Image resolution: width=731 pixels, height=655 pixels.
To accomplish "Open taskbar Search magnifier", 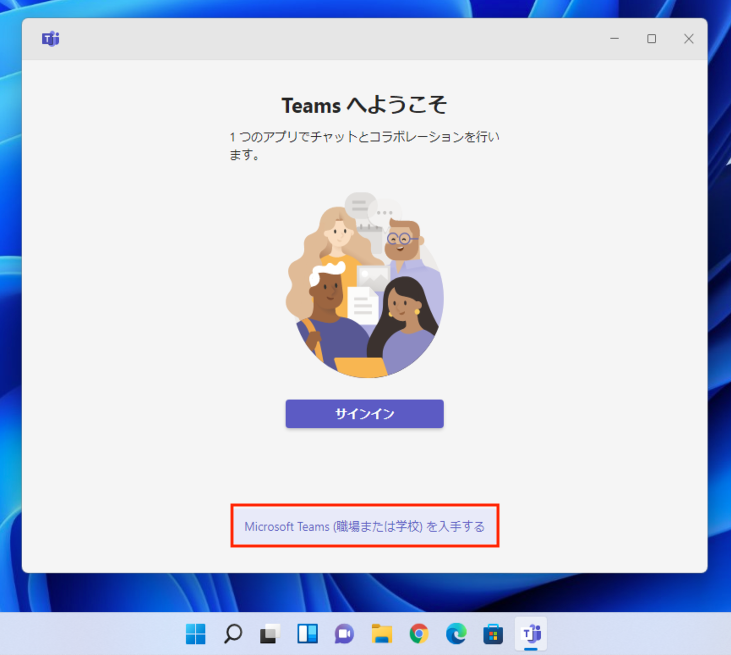I will click(x=233, y=634).
